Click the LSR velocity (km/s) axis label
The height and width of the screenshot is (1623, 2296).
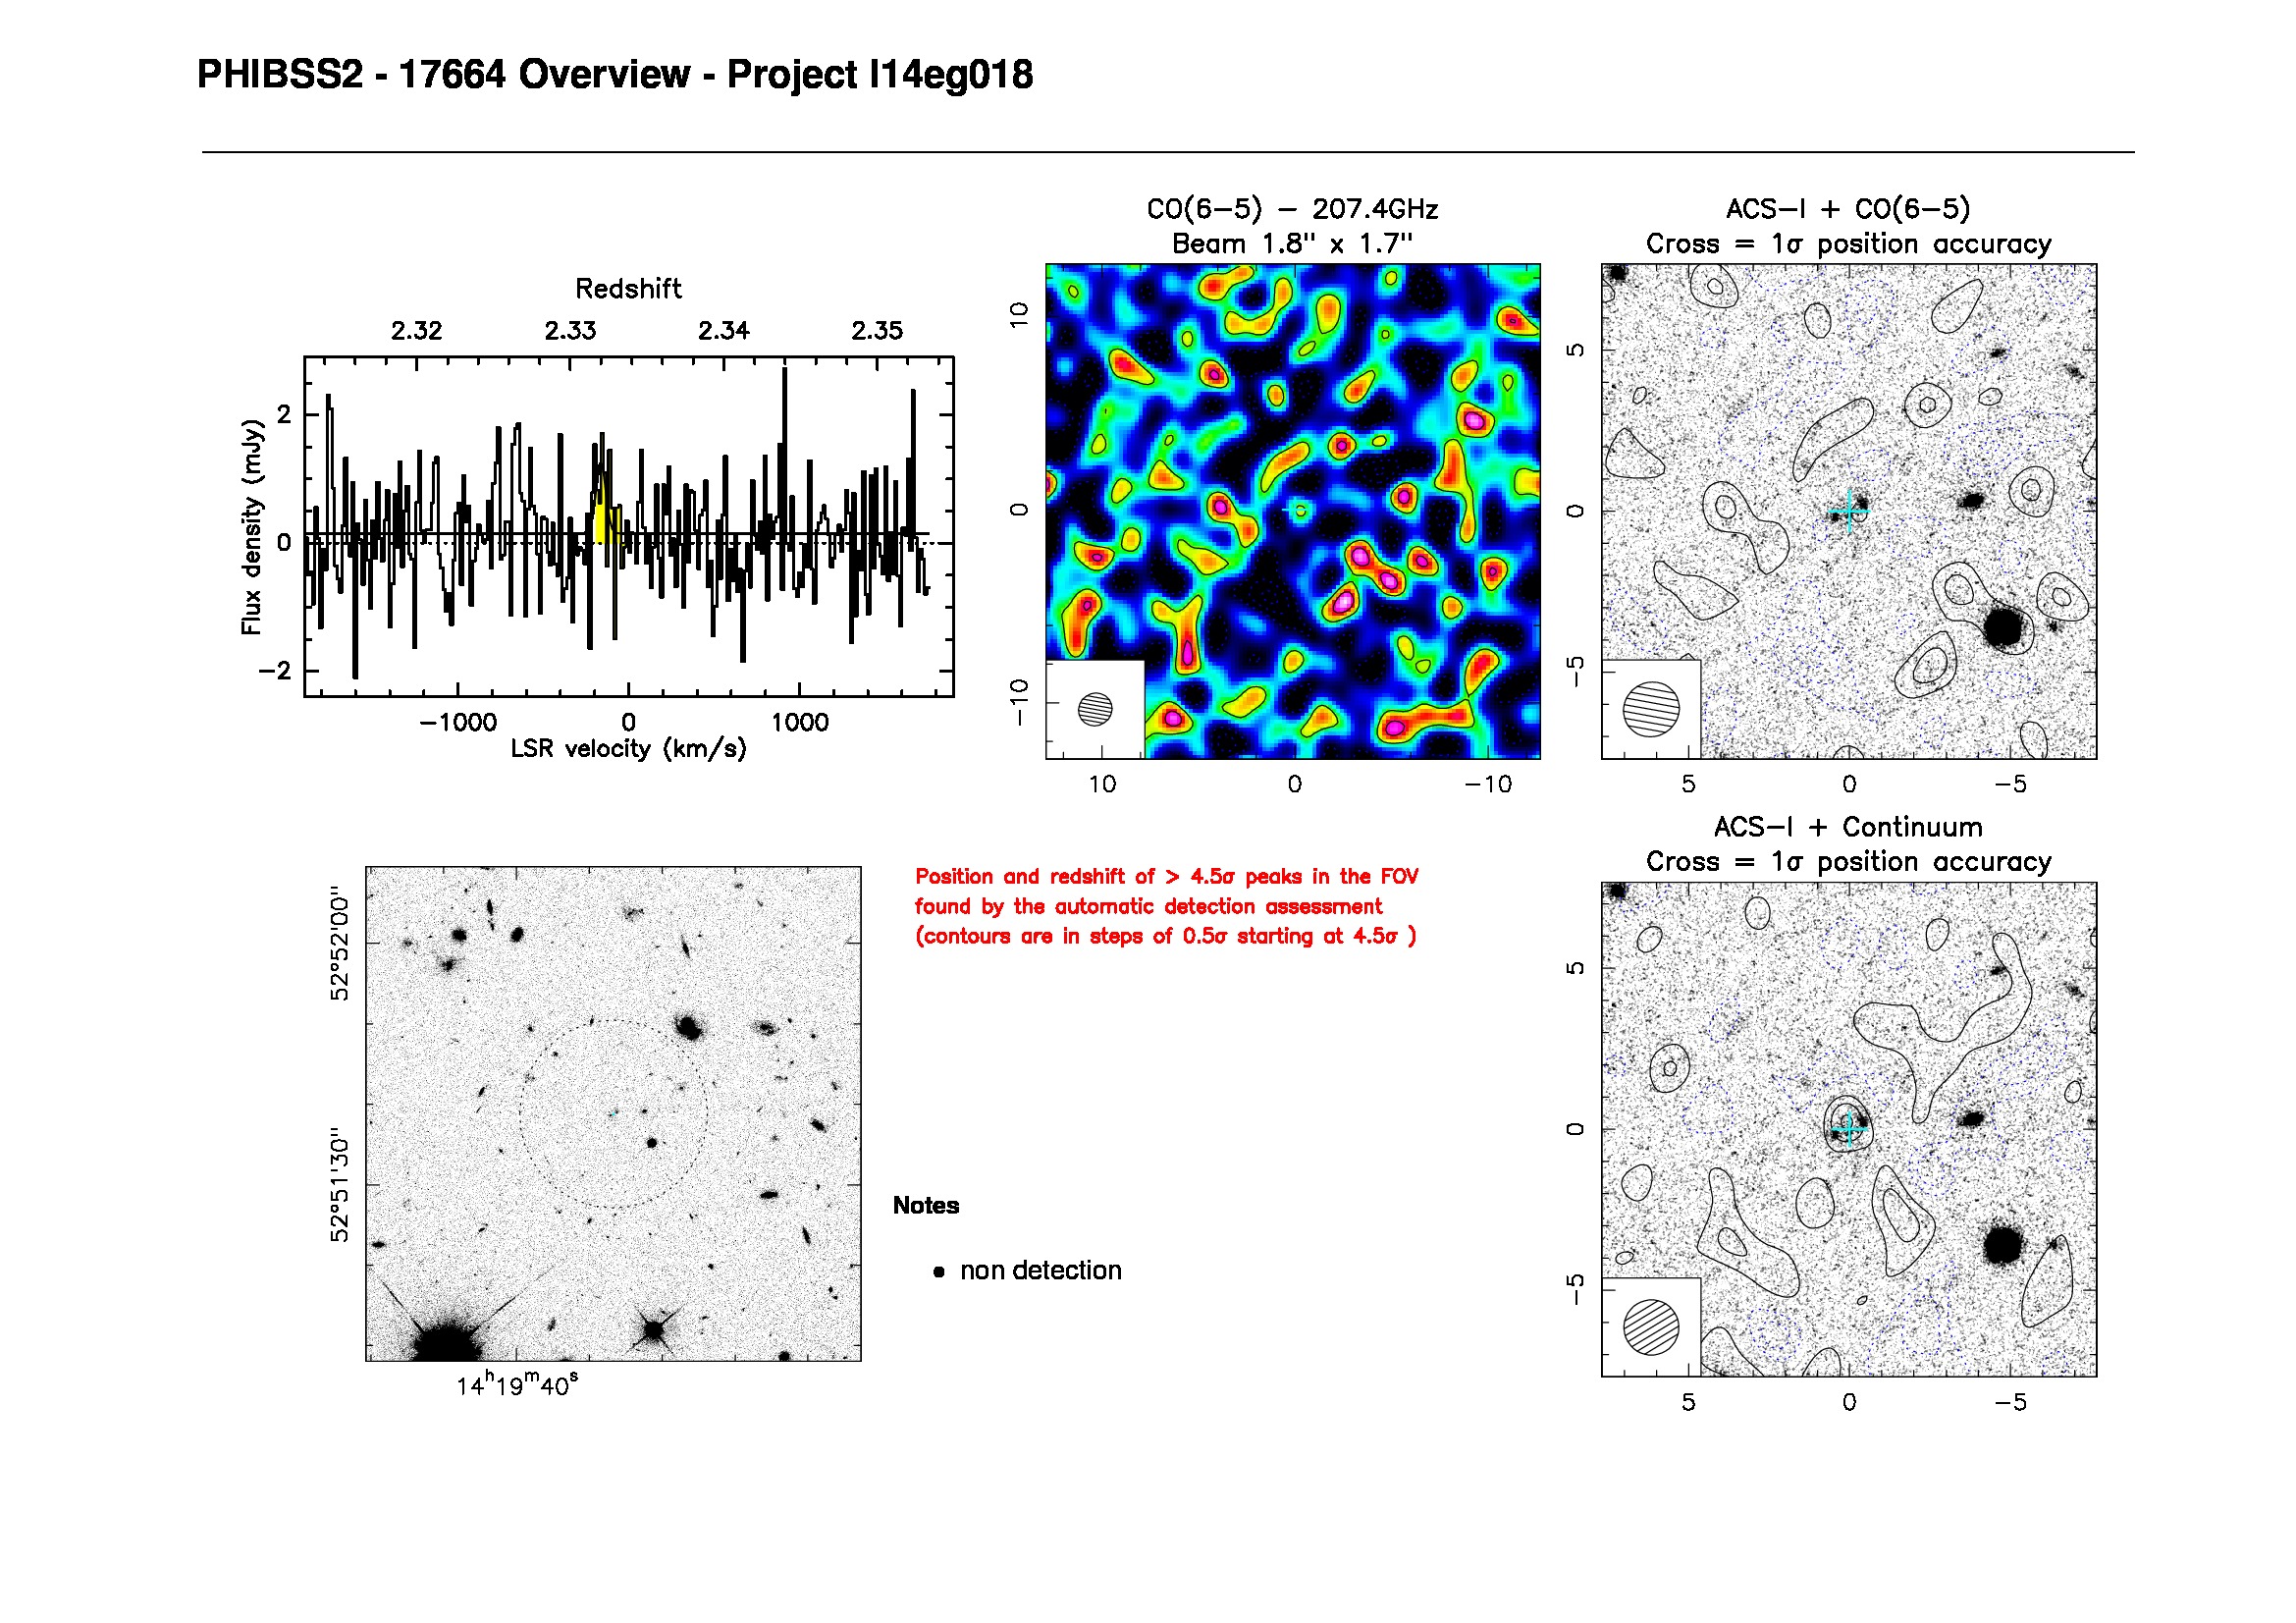pyautogui.click(x=628, y=749)
